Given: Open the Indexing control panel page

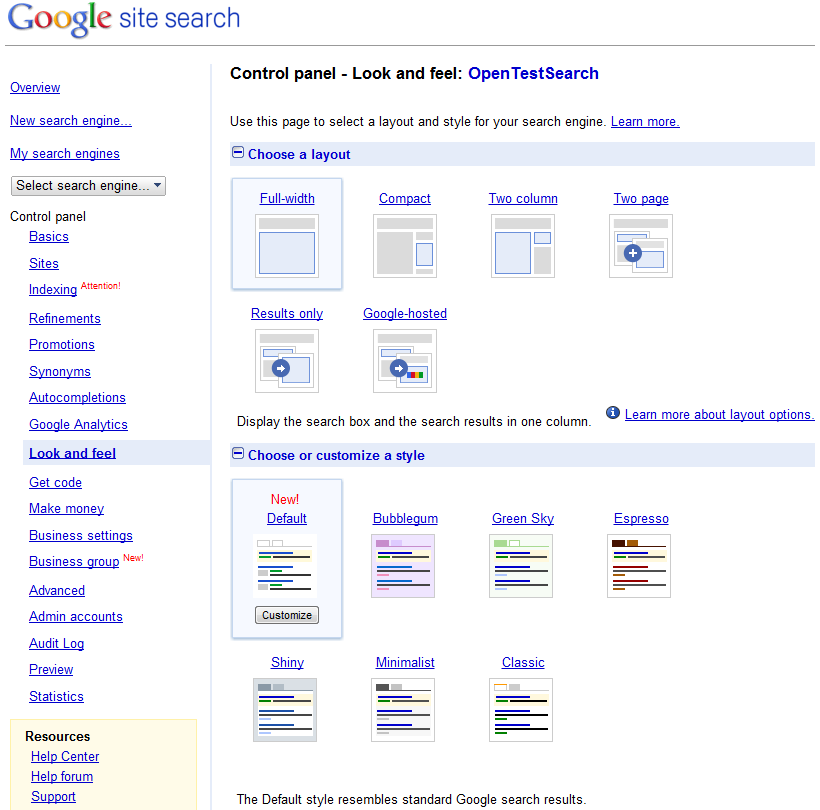Looking at the screenshot, I should pyautogui.click(x=53, y=289).
